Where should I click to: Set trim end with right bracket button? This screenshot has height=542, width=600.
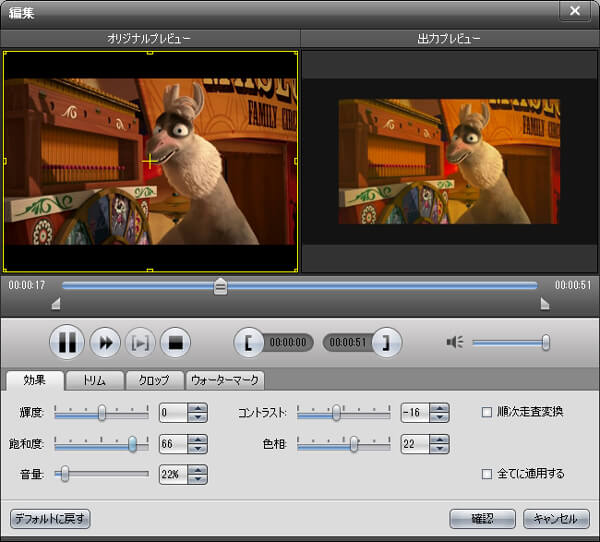click(x=386, y=342)
